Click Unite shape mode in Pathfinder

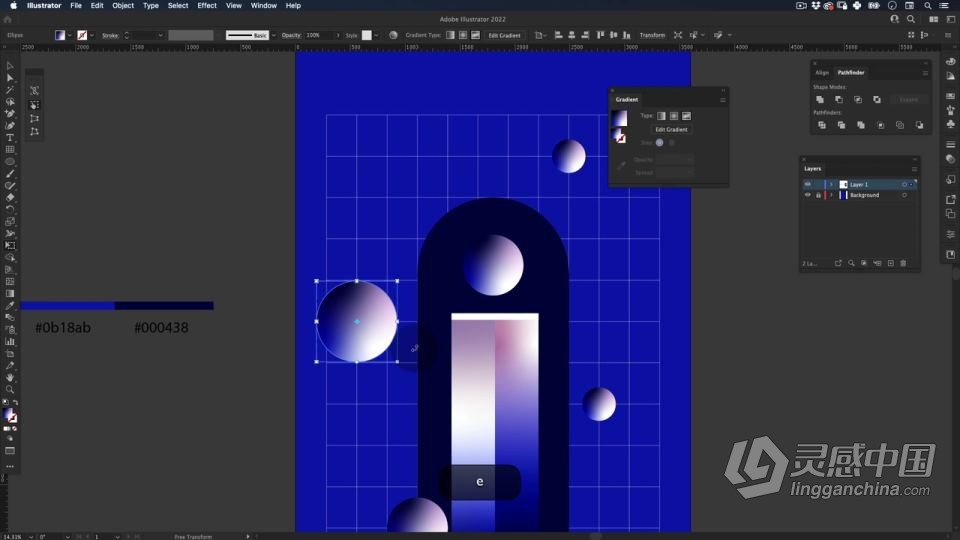(820, 99)
